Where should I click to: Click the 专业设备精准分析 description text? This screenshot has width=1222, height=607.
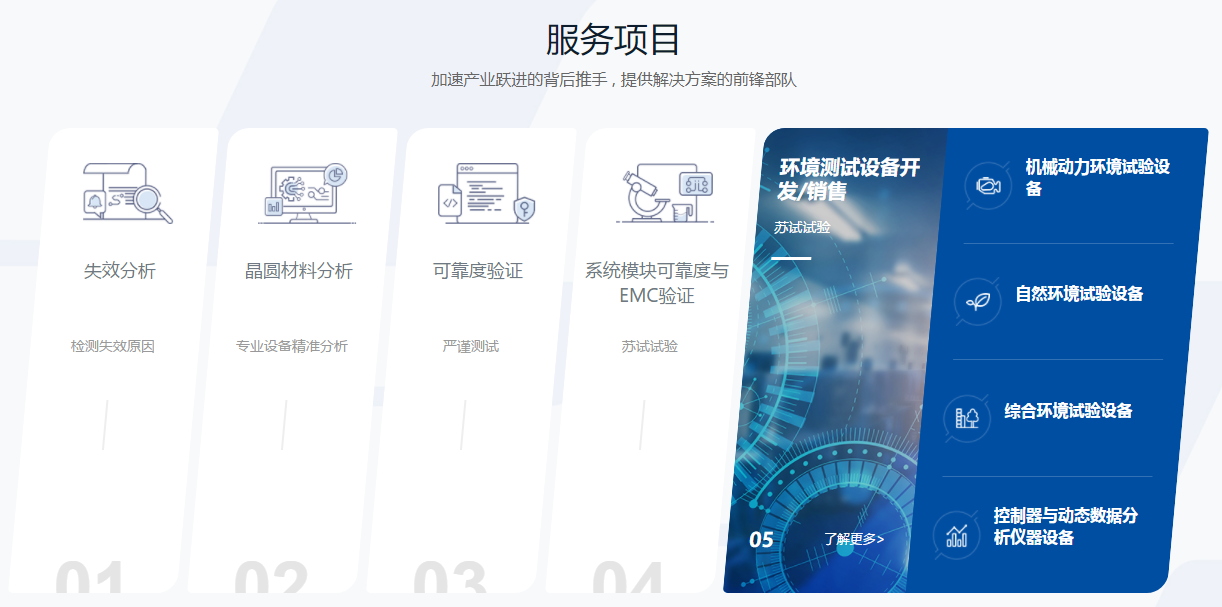(x=292, y=346)
